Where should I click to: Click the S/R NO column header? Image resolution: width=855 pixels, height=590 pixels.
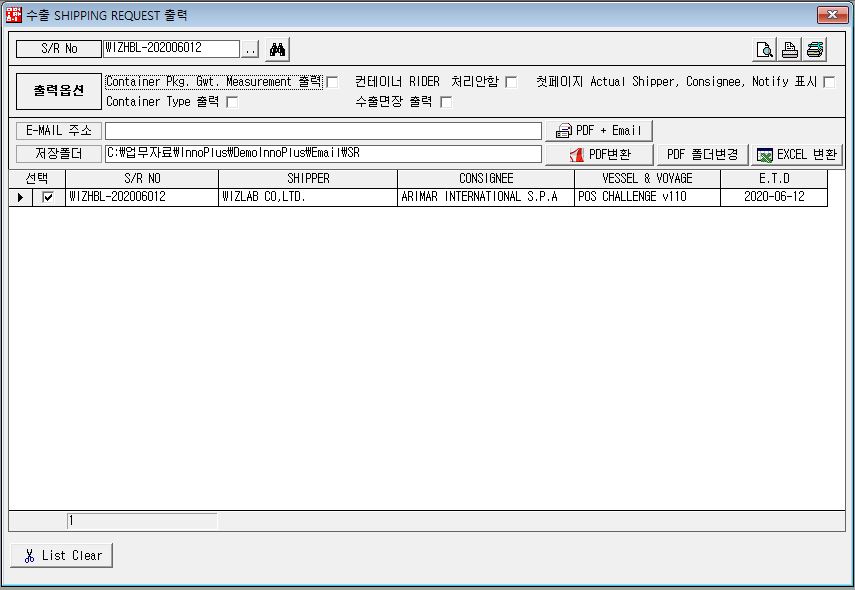pos(142,179)
